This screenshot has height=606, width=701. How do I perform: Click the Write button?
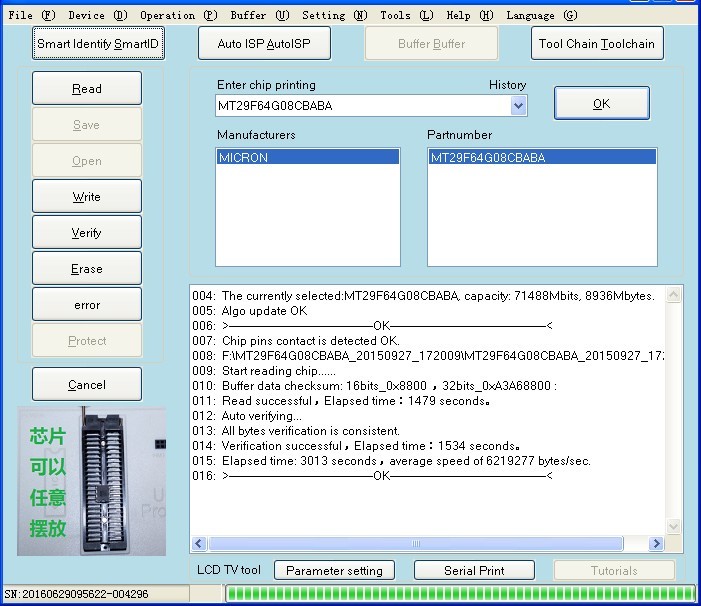coord(87,197)
